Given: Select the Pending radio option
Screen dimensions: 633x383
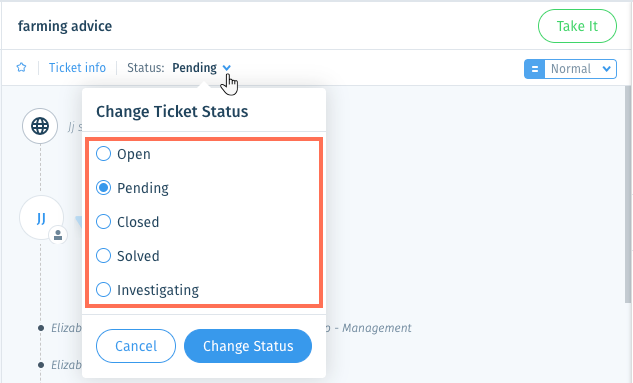Looking at the screenshot, I should click(x=103, y=188).
